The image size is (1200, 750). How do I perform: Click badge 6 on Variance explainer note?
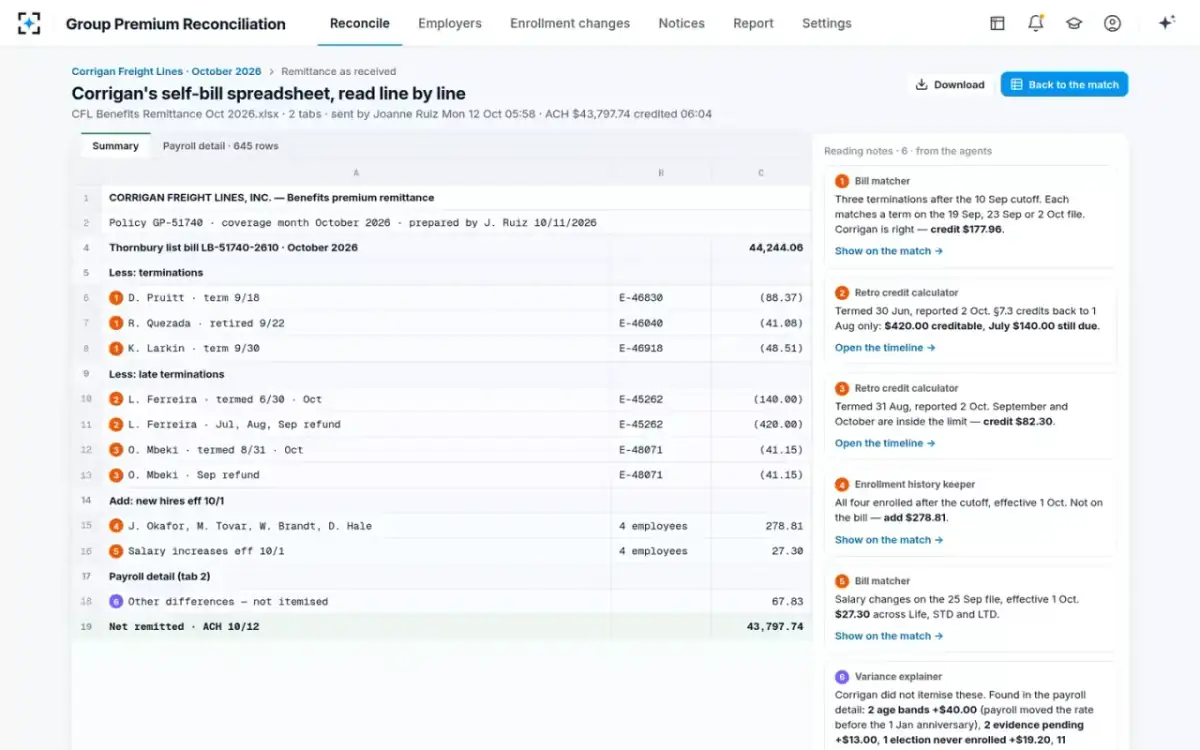(x=842, y=677)
